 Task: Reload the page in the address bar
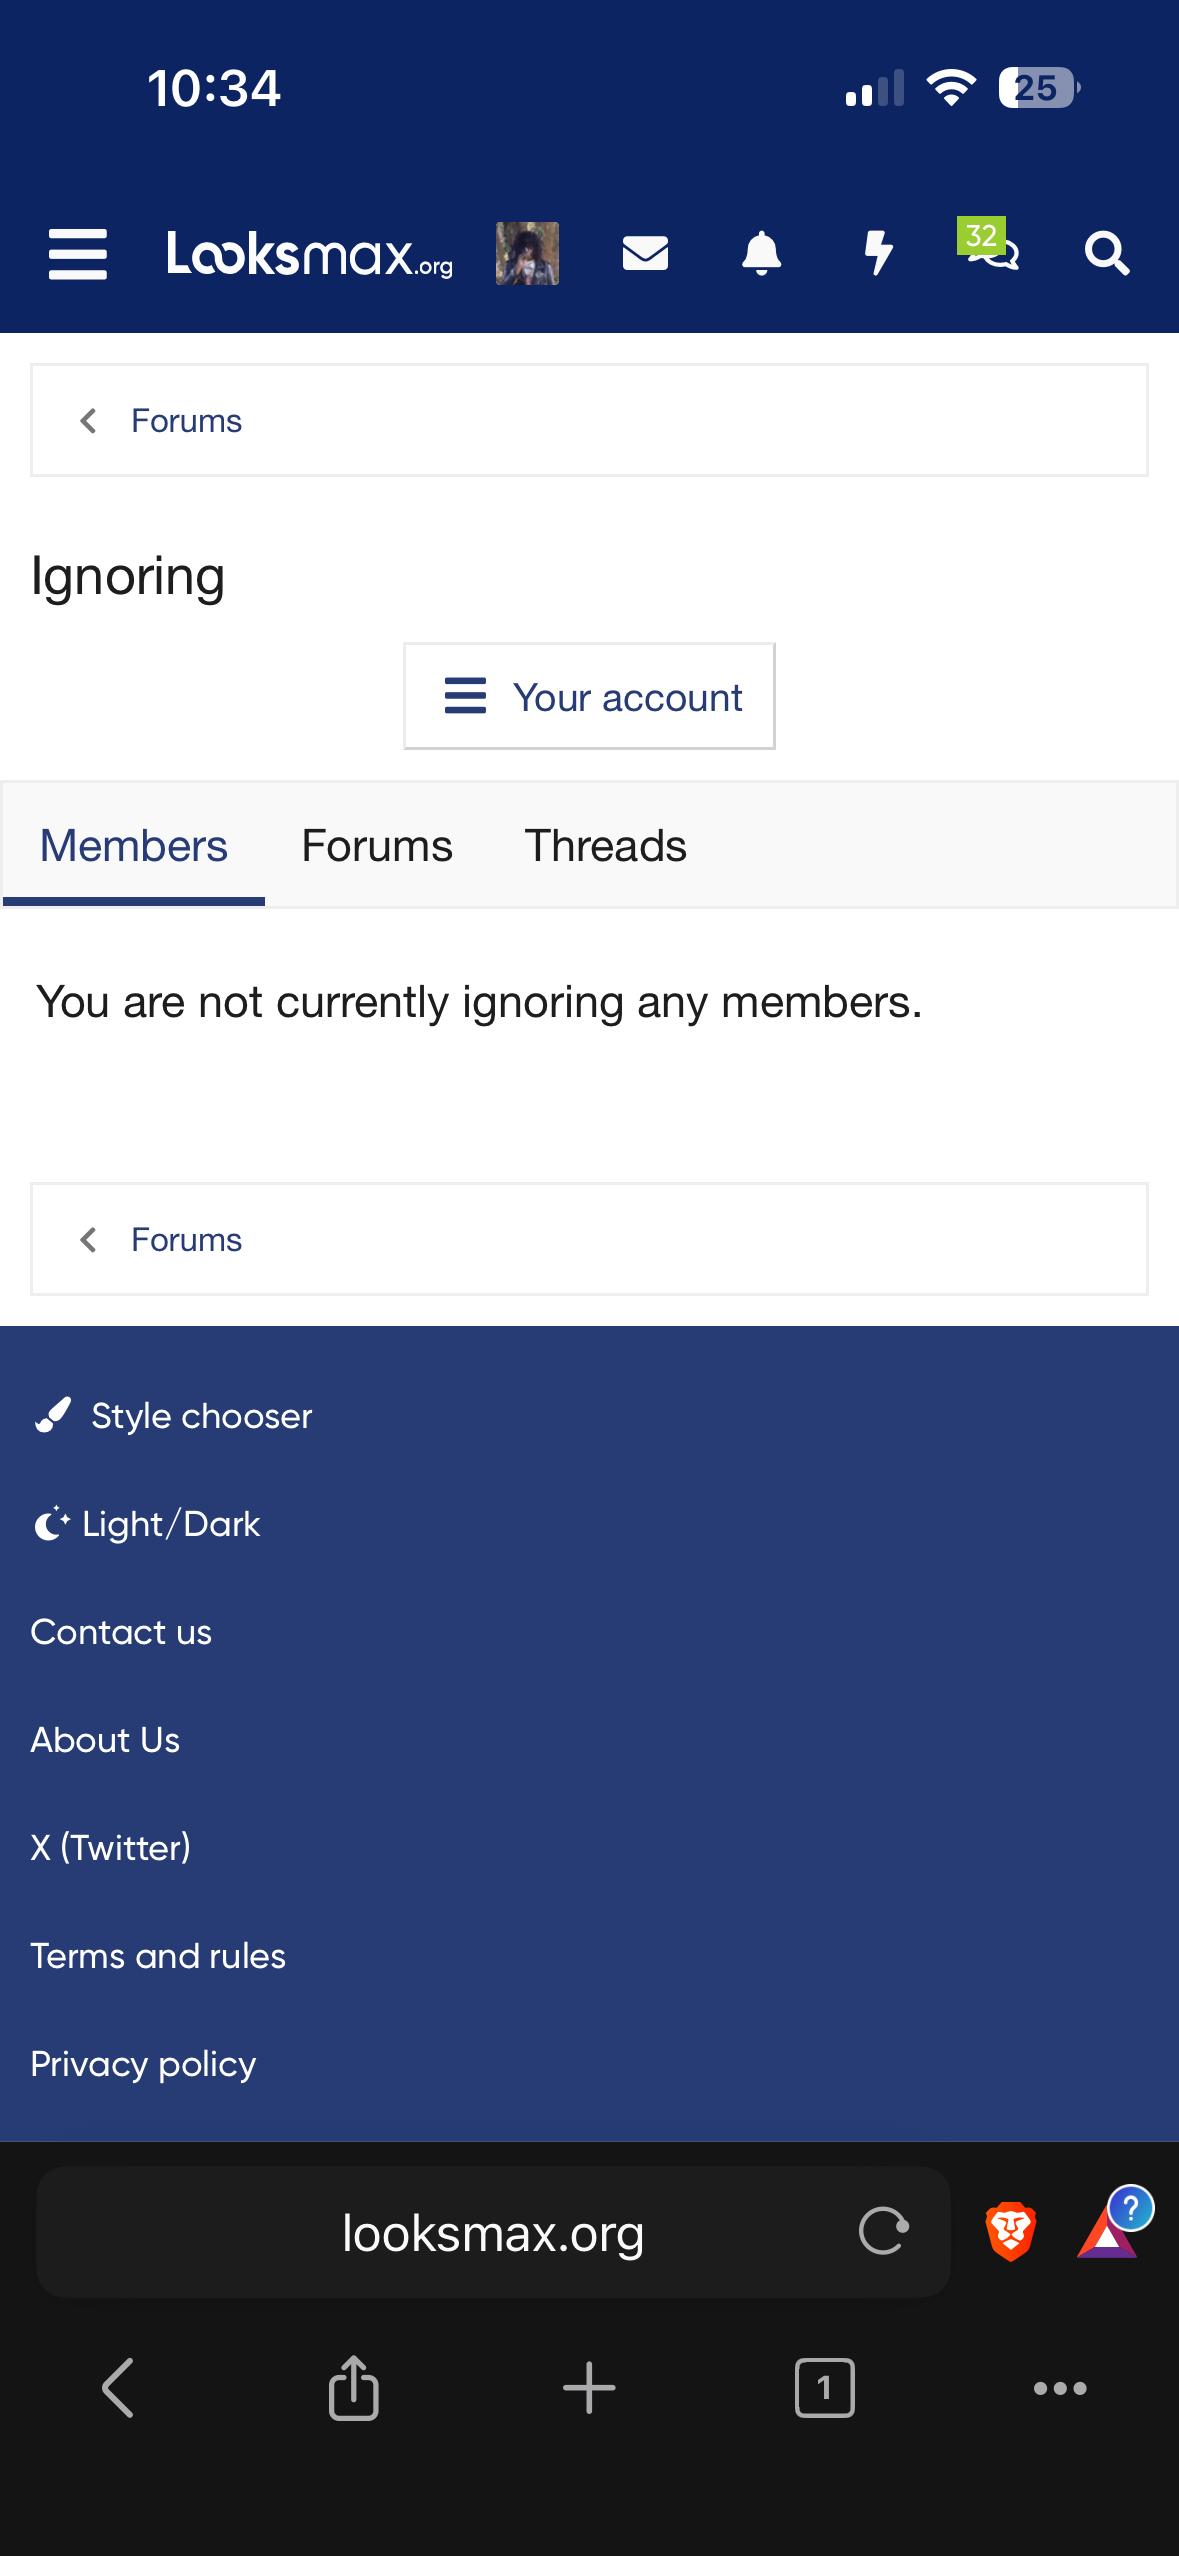pyautogui.click(x=884, y=2231)
